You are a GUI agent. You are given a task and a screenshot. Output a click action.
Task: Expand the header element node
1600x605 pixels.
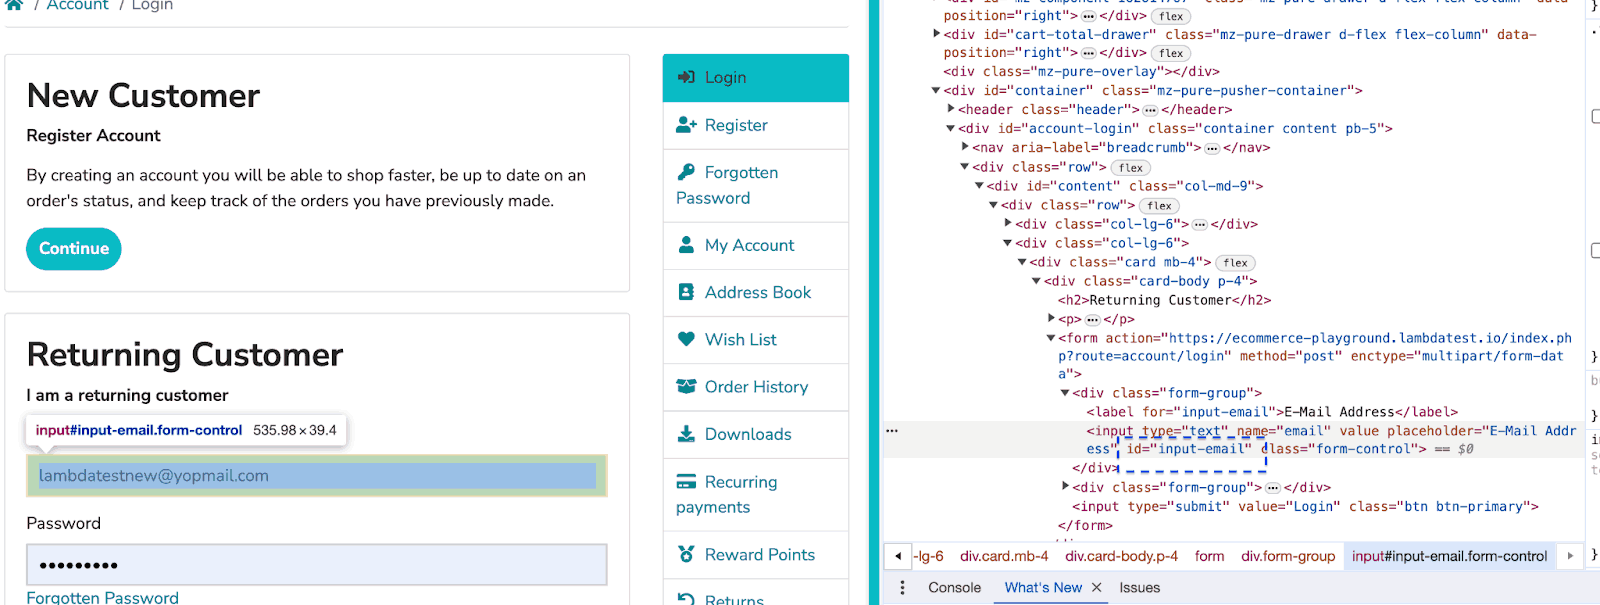coord(951,109)
